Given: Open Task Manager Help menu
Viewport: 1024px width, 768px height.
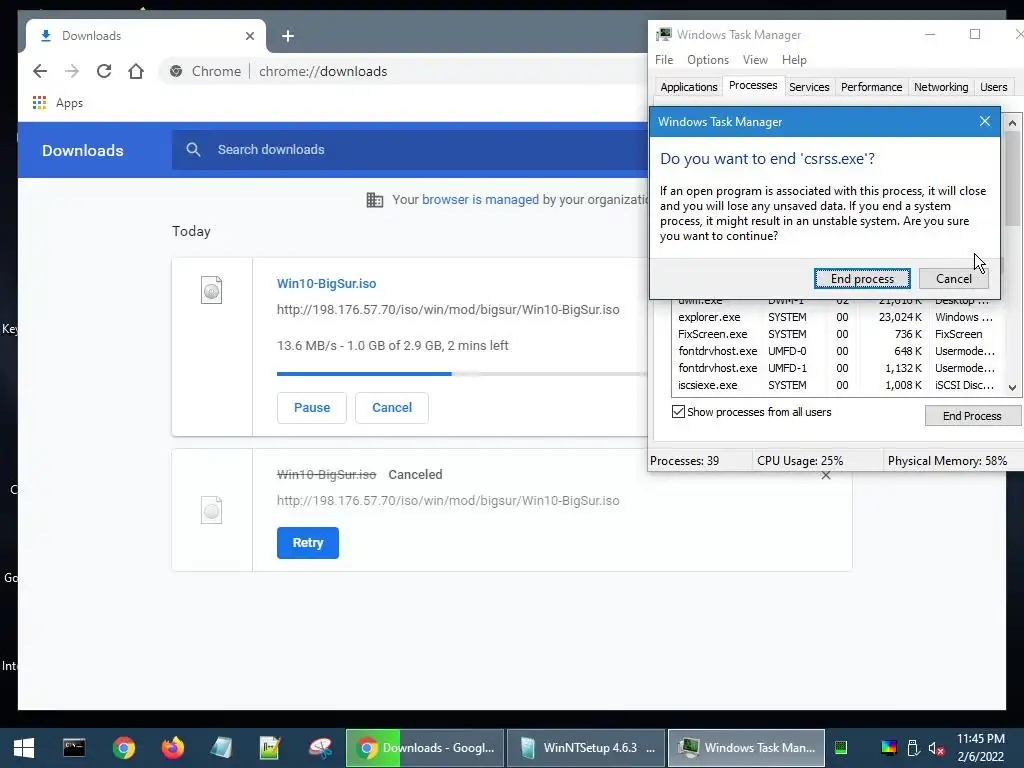Looking at the screenshot, I should pos(794,59).
